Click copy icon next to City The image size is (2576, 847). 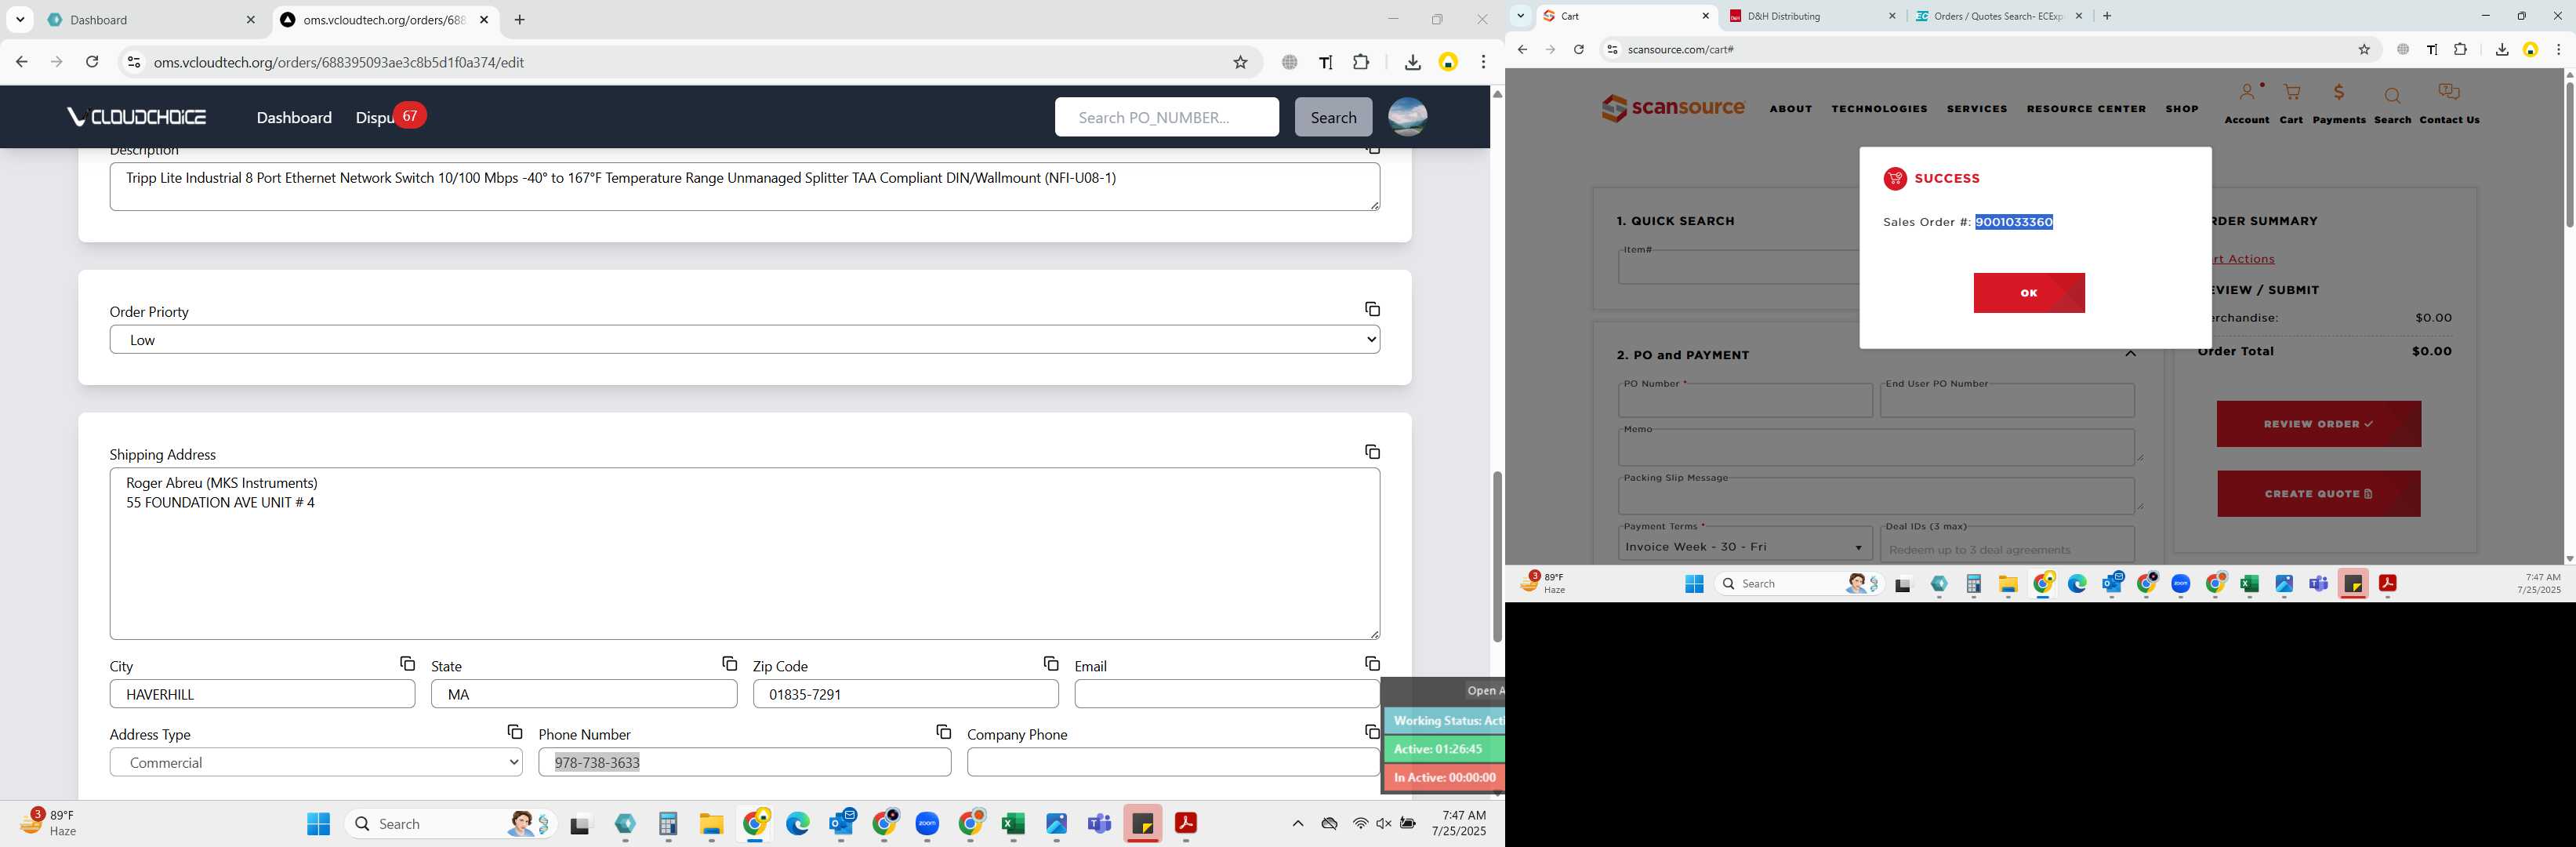click(407, 664)
